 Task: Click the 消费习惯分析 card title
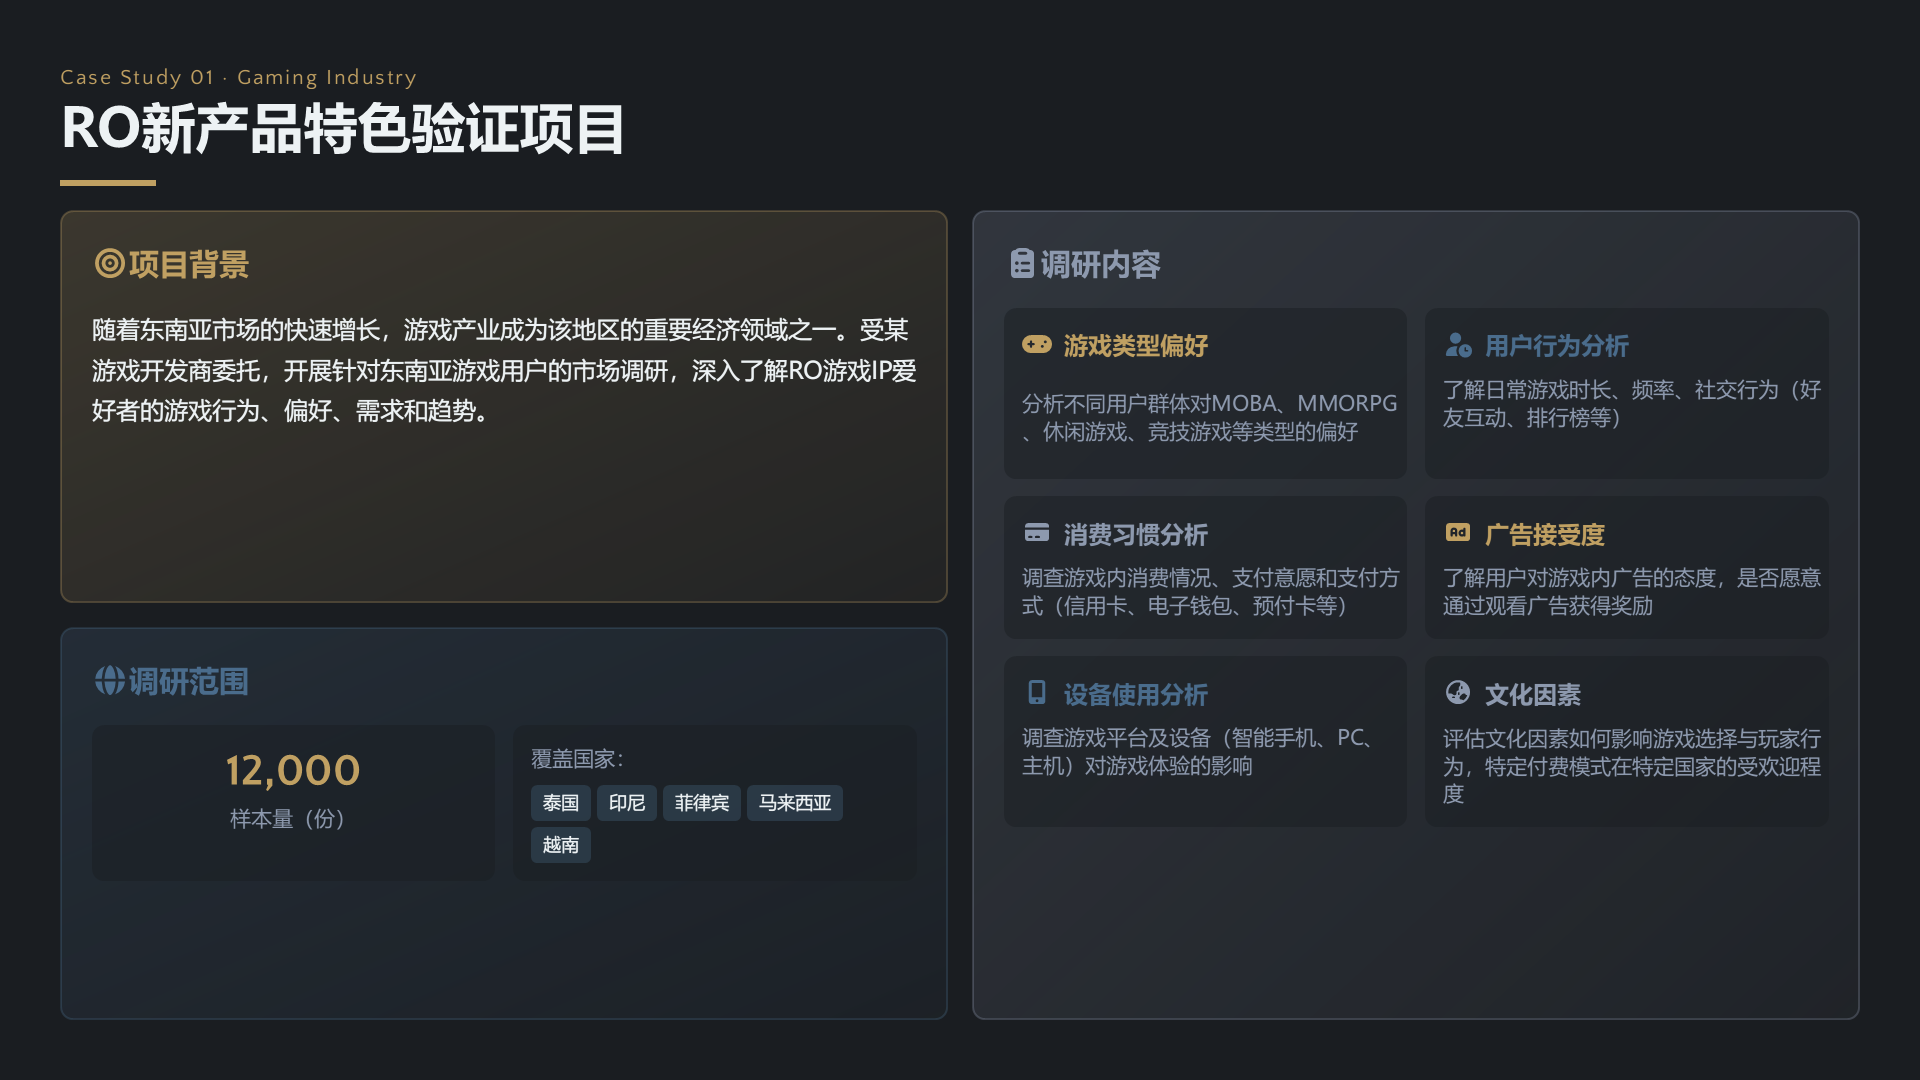[x=1136, y=535]
